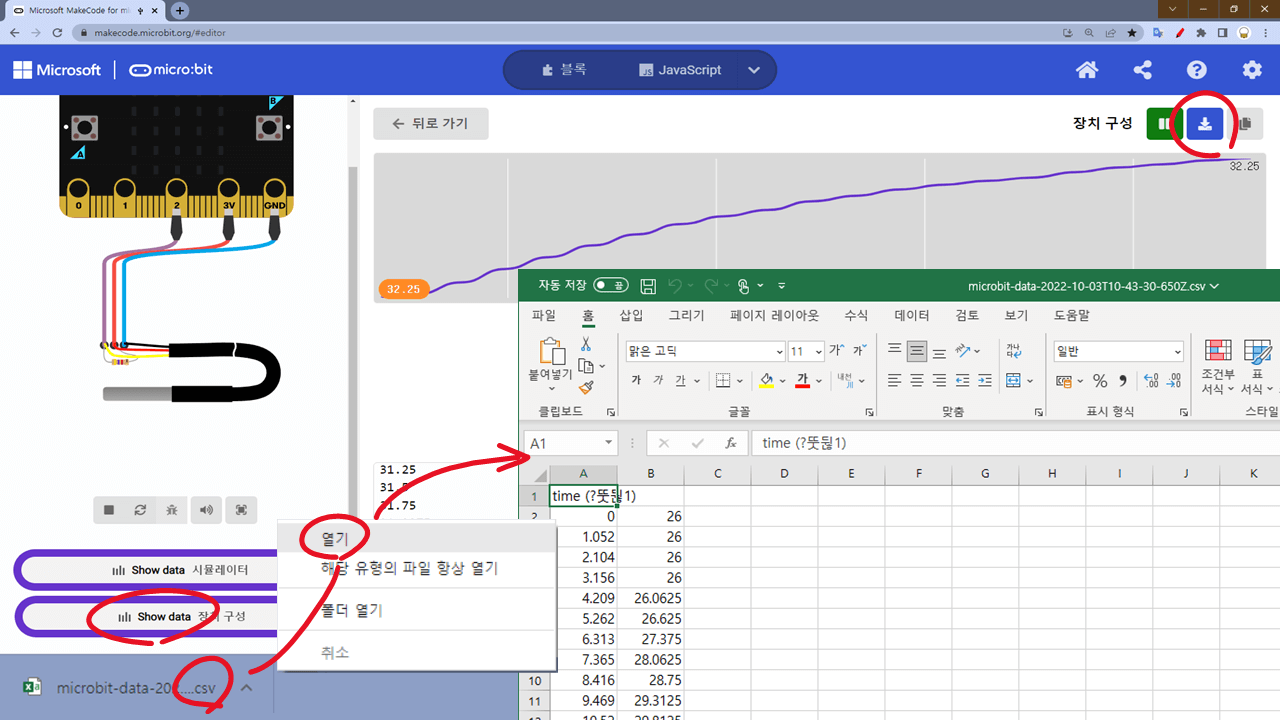Click 뒤로 가기 back button
This screenshot has width=1280, height=720.
pyautogui.click(x=431, y=124)
